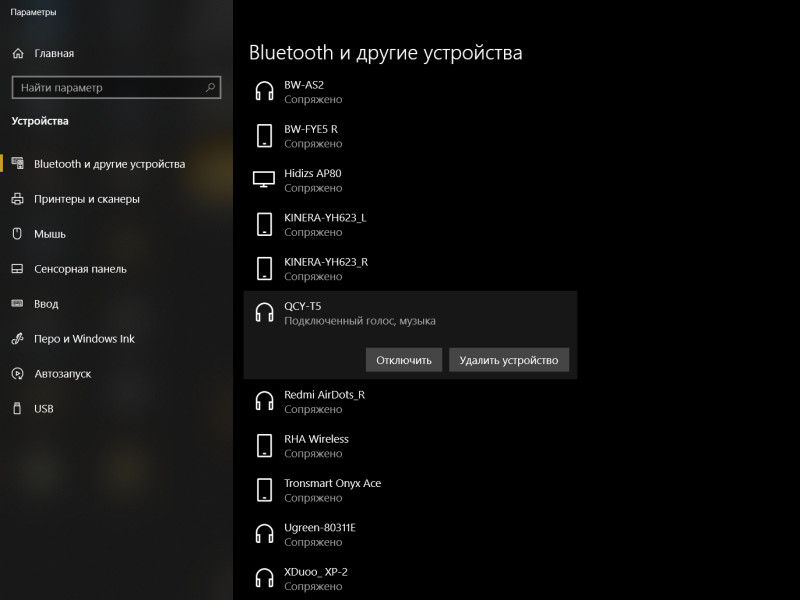This screenshot has width=800, height=600.
Task: Disconnect QCY-T5 with Отключить button
Action: pos(404,360)
